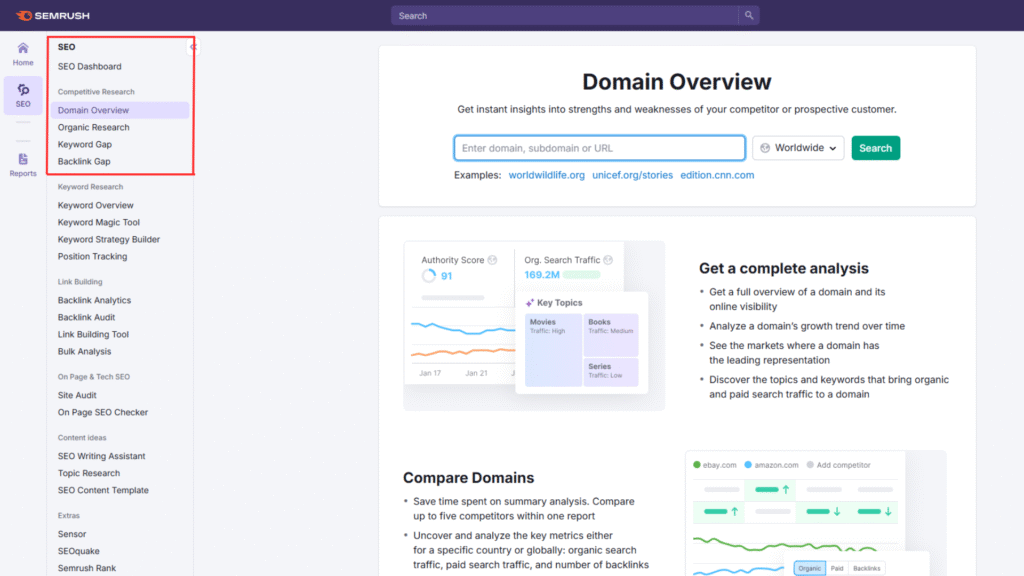Screen dimensions: 1024x576
Task: Open the worldwildlife.org example link
Action: (x=547, y=175)
